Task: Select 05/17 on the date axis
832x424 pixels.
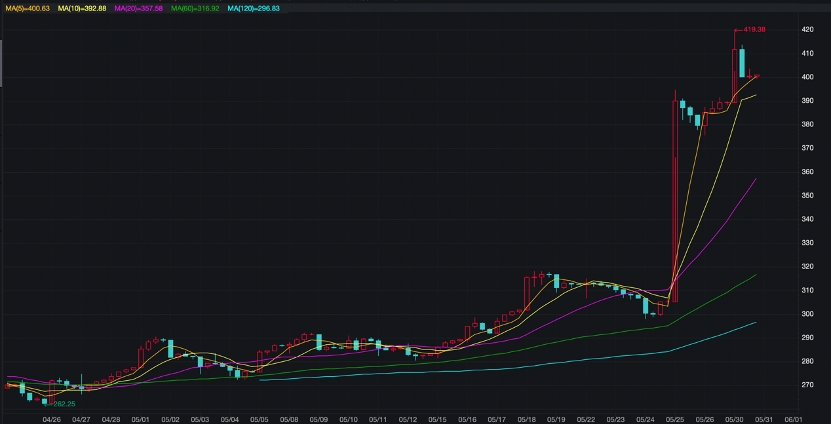Action: click(497, 419)
